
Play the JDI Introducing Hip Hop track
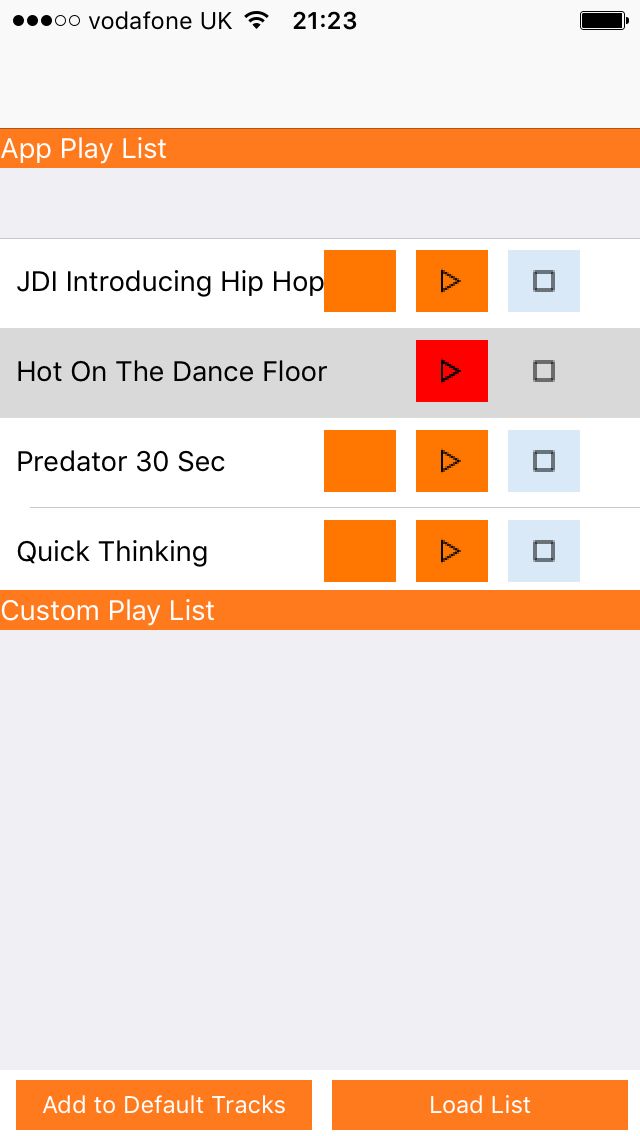(452, 281)
